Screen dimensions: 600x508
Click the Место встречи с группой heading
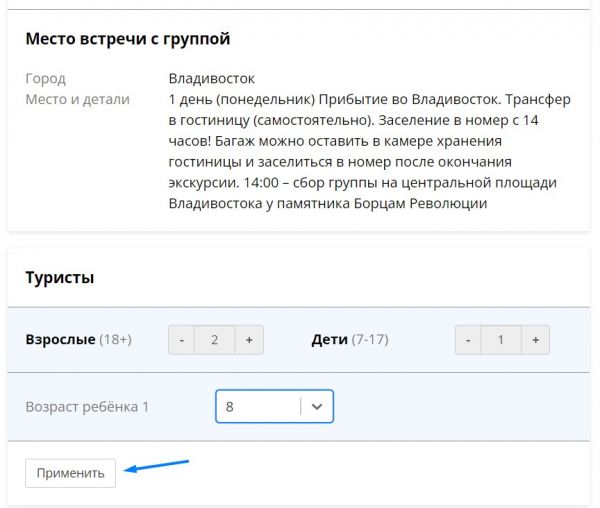(x=128, y=39)
